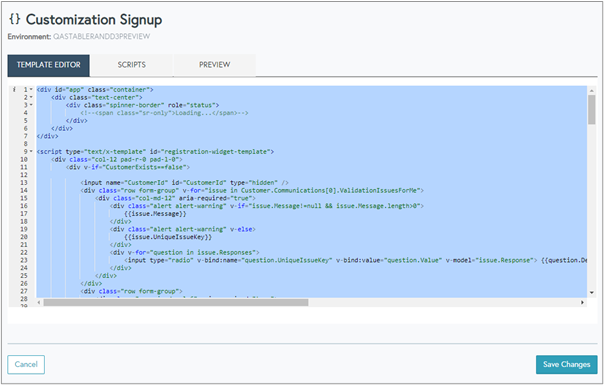Click the Cancel button
The image size is (604, 385).
coord(26,365)
